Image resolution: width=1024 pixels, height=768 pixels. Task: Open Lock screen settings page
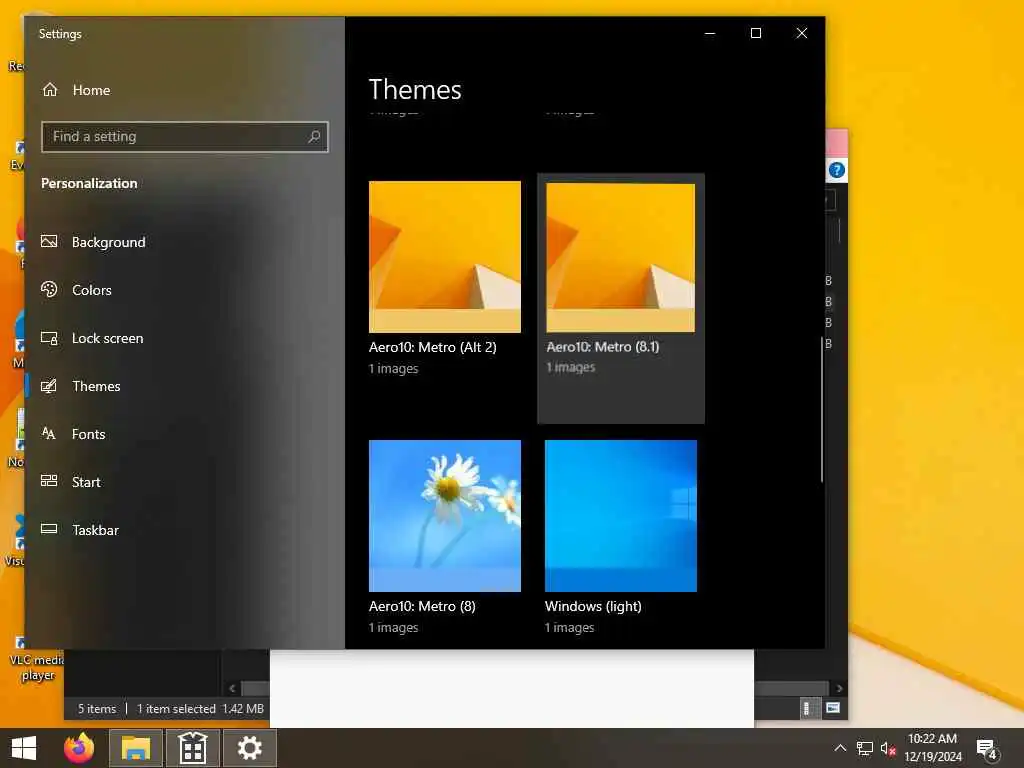click(107, 338)
